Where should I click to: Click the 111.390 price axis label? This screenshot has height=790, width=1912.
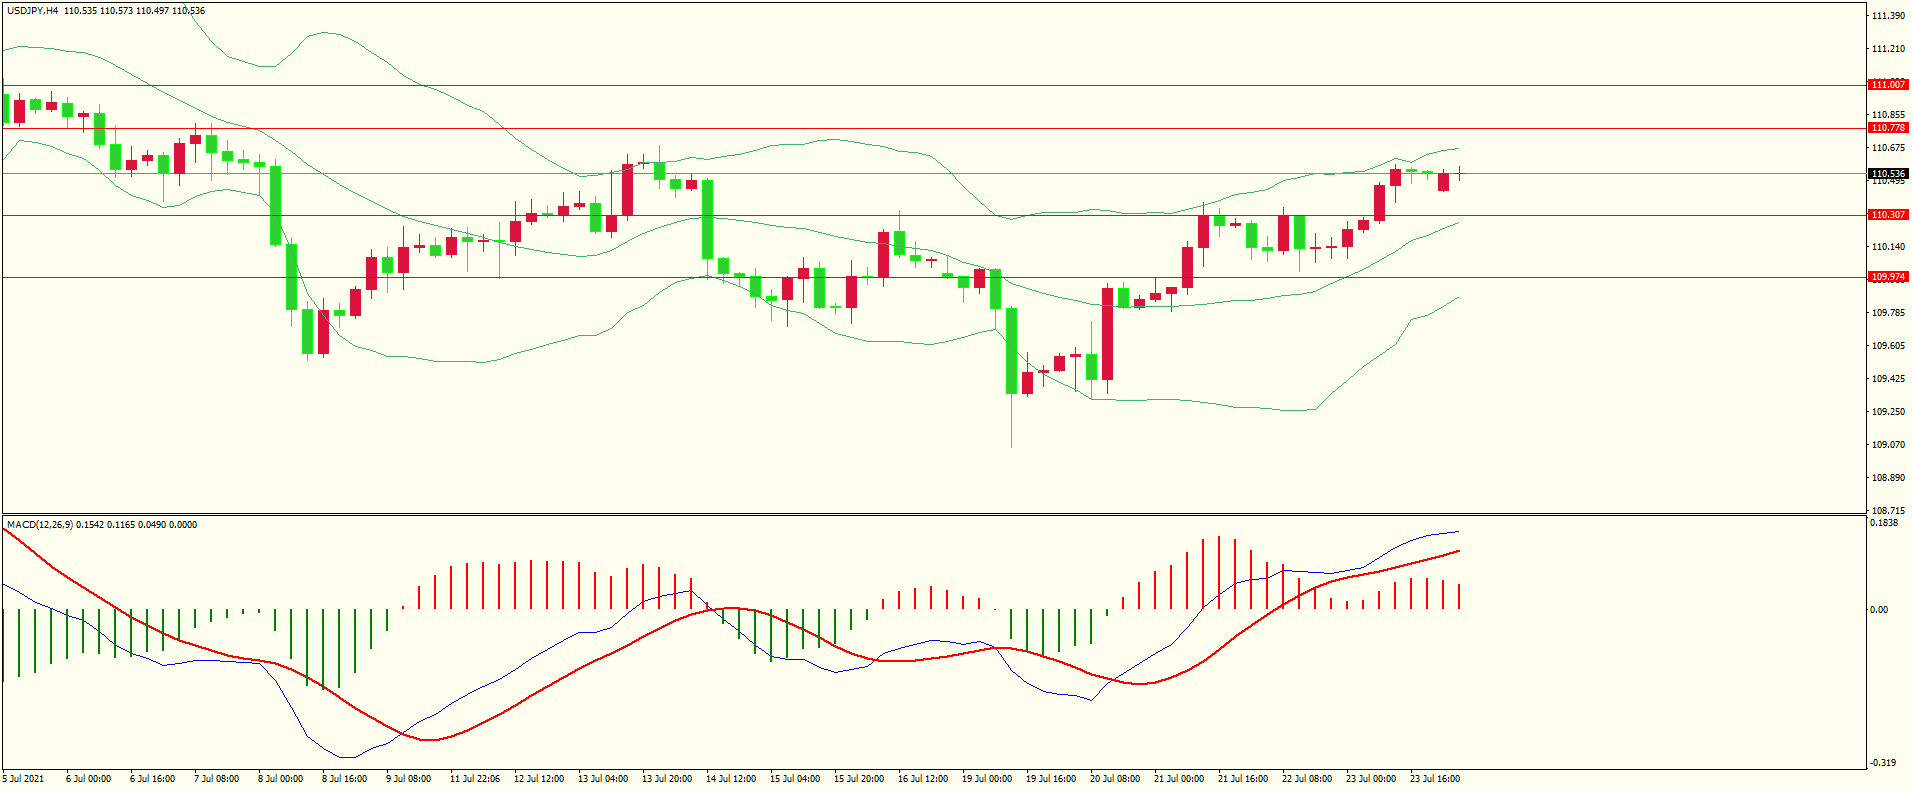coord(1888,16)
